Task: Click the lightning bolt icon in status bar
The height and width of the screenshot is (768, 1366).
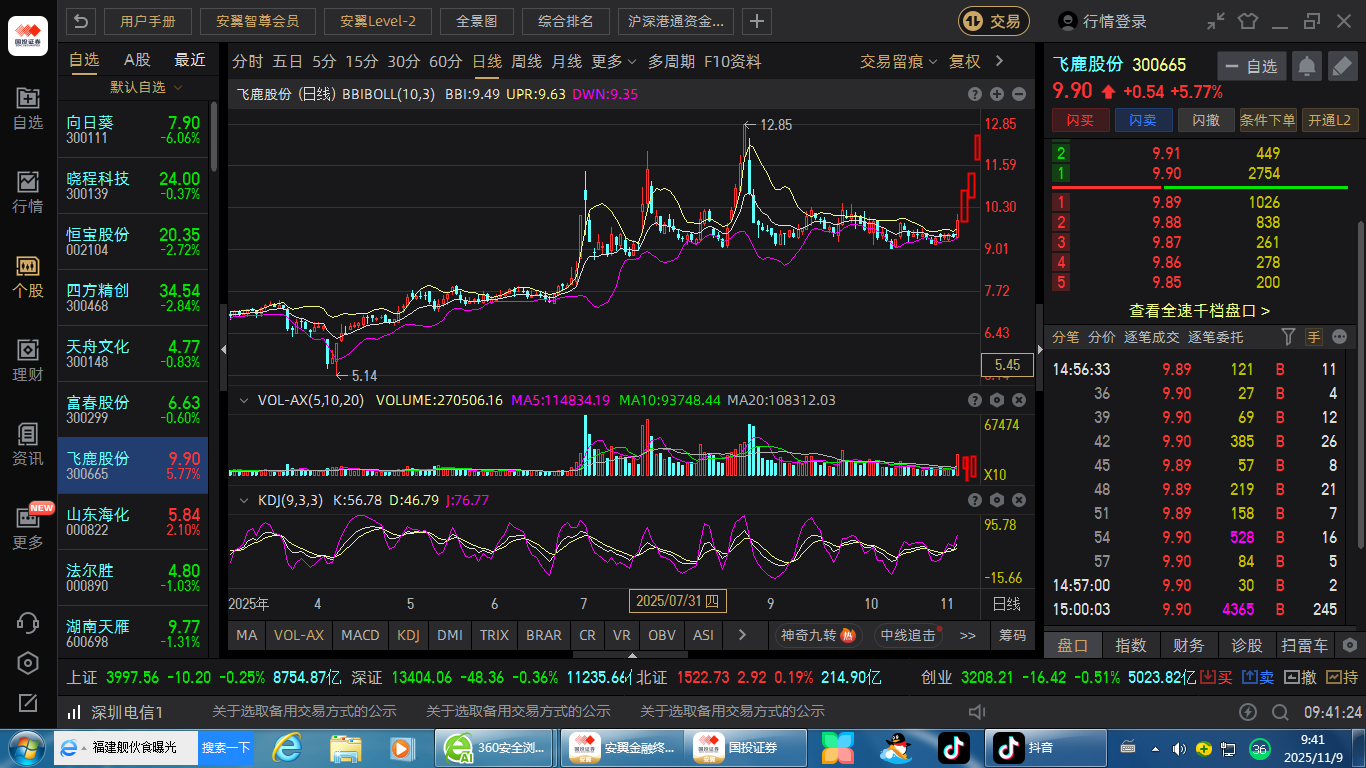Action: click(x=1248, y=712)
